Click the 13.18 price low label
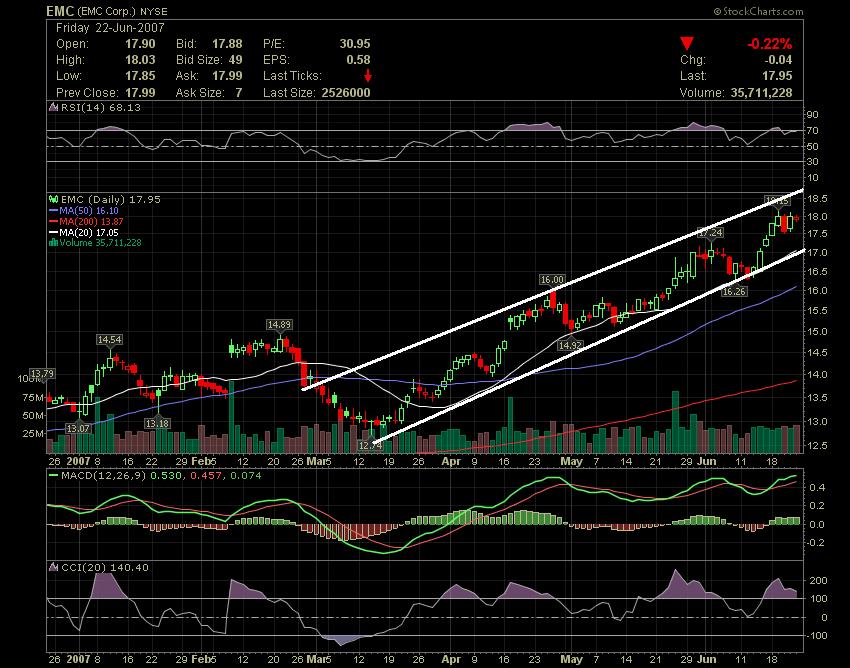The image size is (850, 668). [x=157, y=423]
